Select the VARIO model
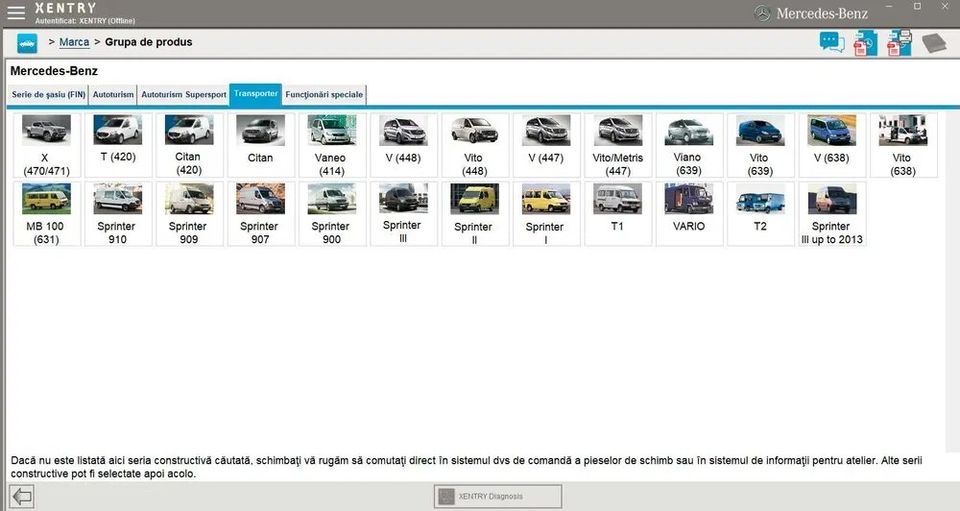 point(689,214)
